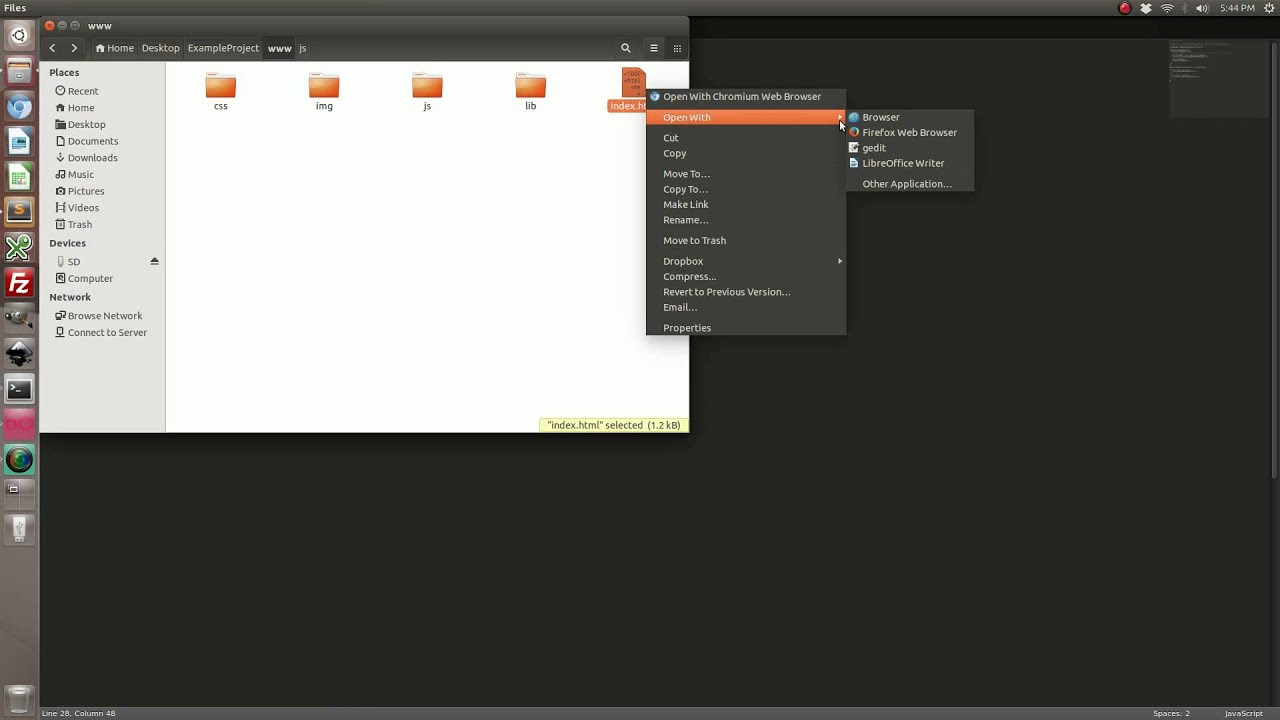Choose Compress... from the menu
This screenshot has width=1280, height=720.
(746, 276)
